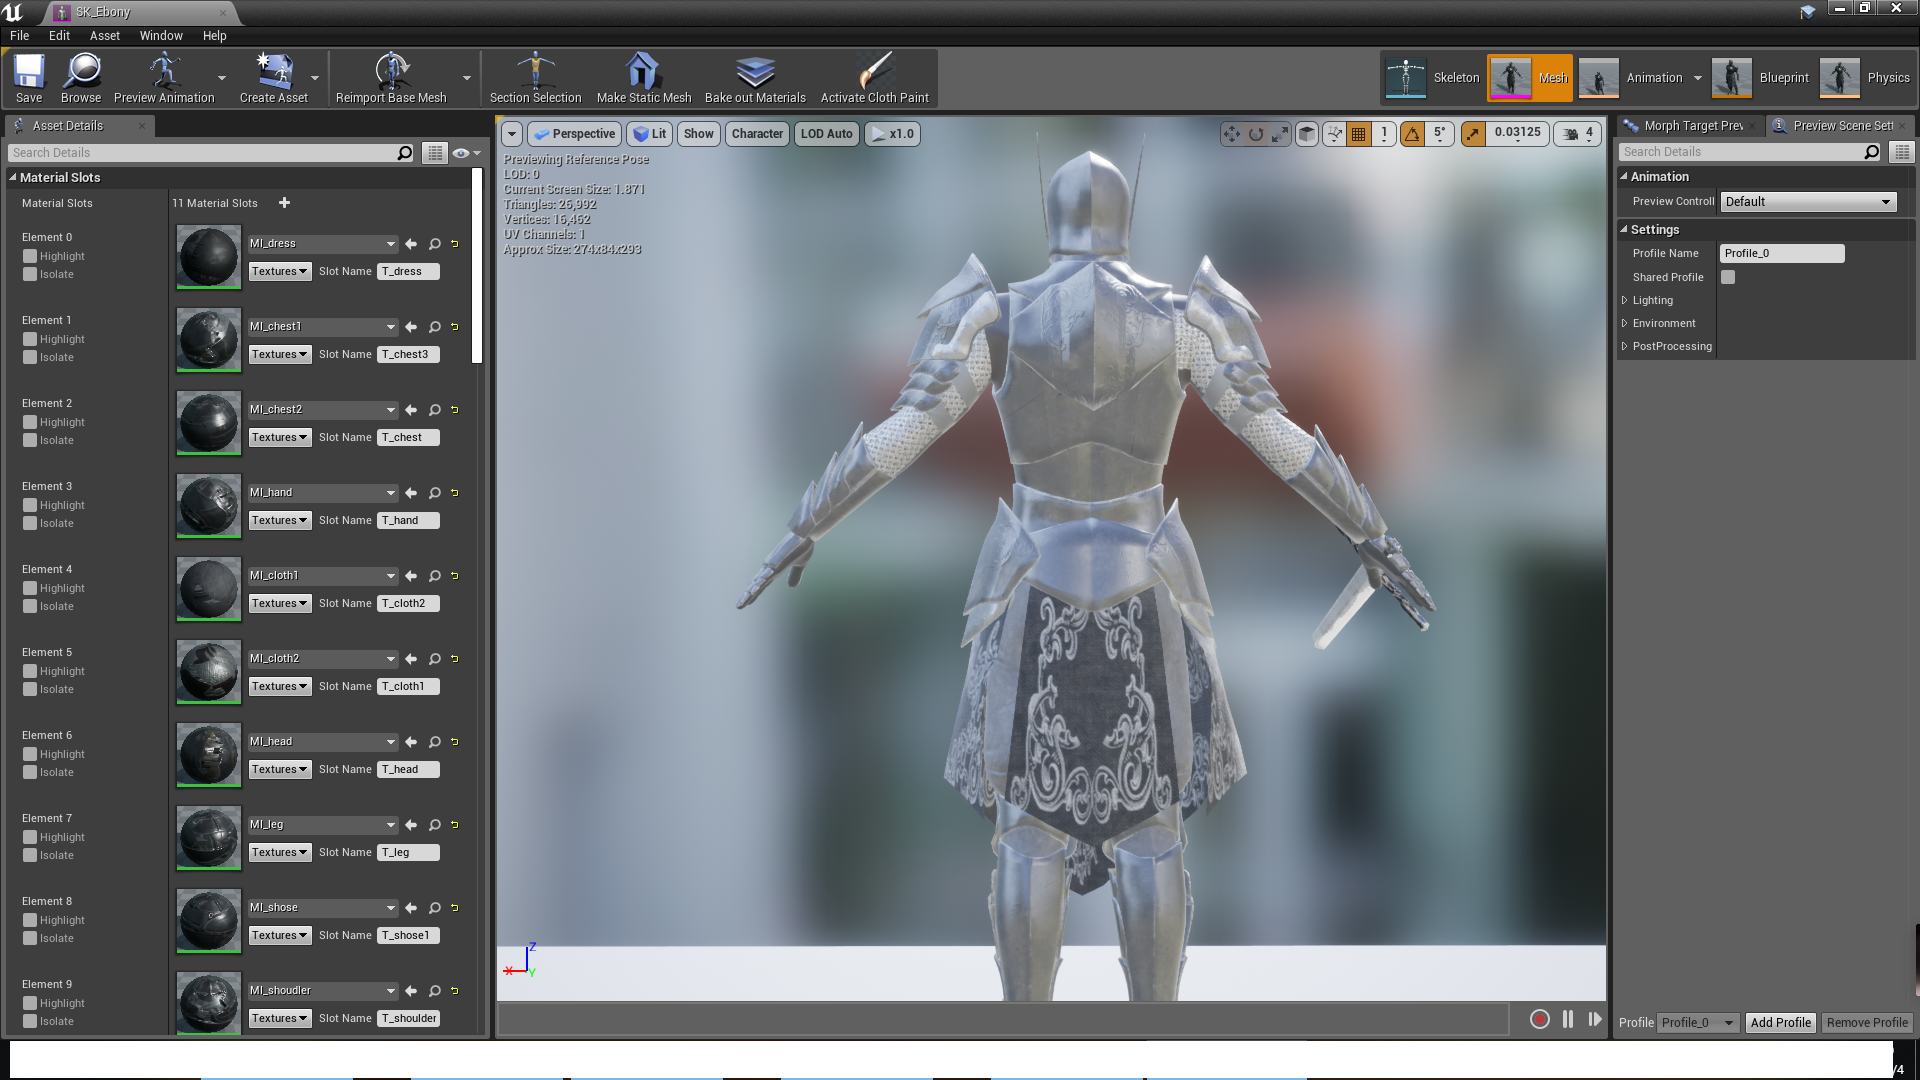The height and width of the screenshot is (1080, 1920).
Task: Add a material slot with plus icon
Action: [x=284, y=203]
